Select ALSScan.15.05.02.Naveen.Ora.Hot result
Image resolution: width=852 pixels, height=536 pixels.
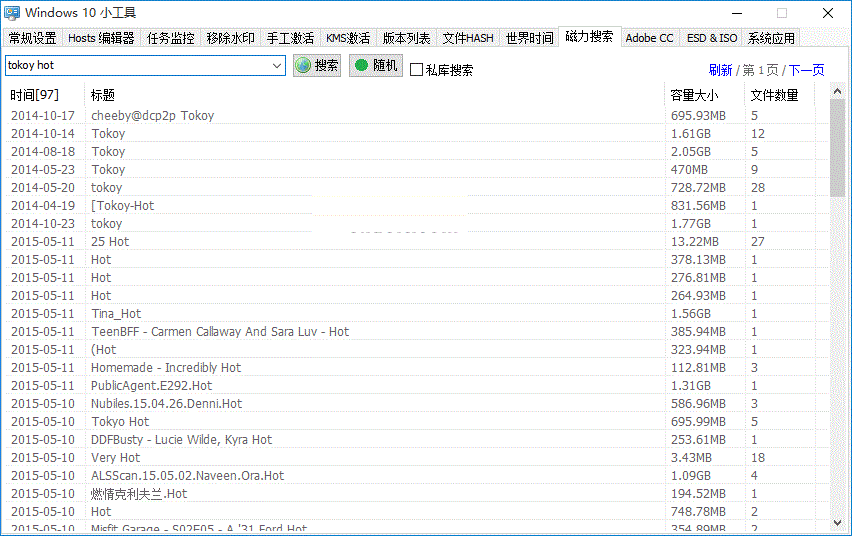(187, 475)
